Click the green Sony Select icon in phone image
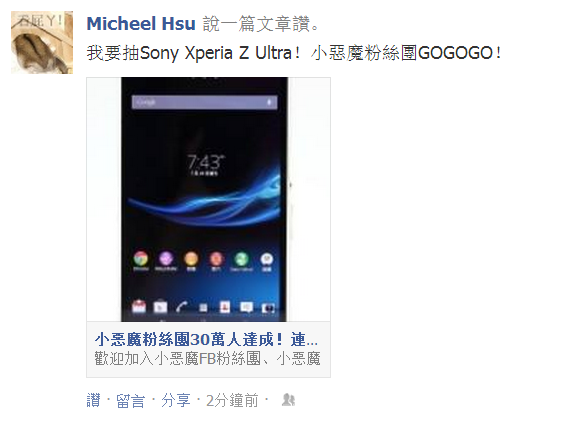The height and width of the screenshot is (422, 586). [x=241, y=258]
